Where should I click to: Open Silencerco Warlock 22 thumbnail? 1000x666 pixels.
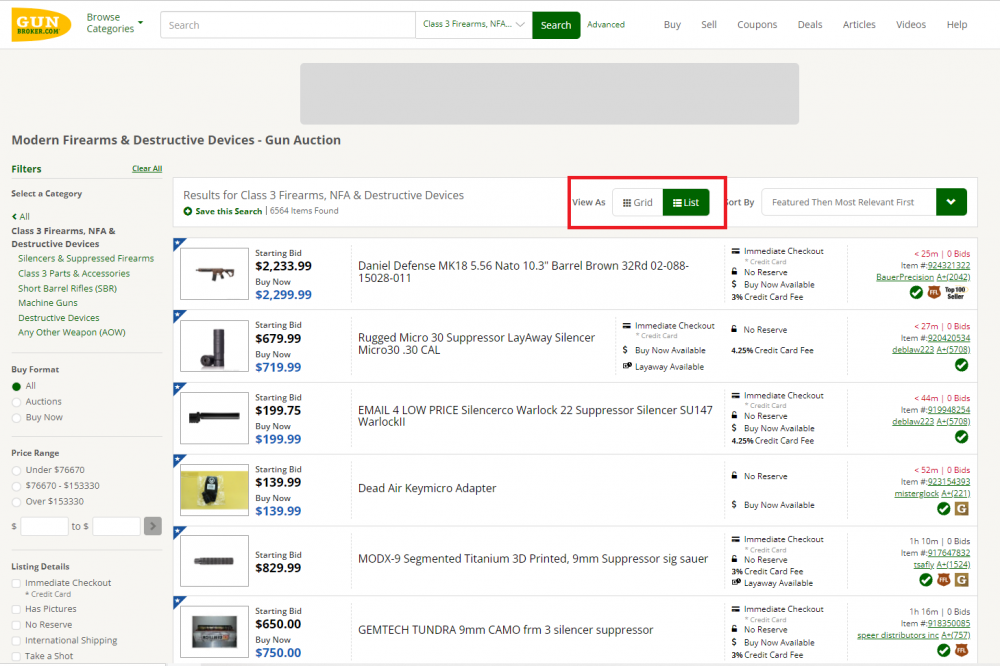coord(214,418)
